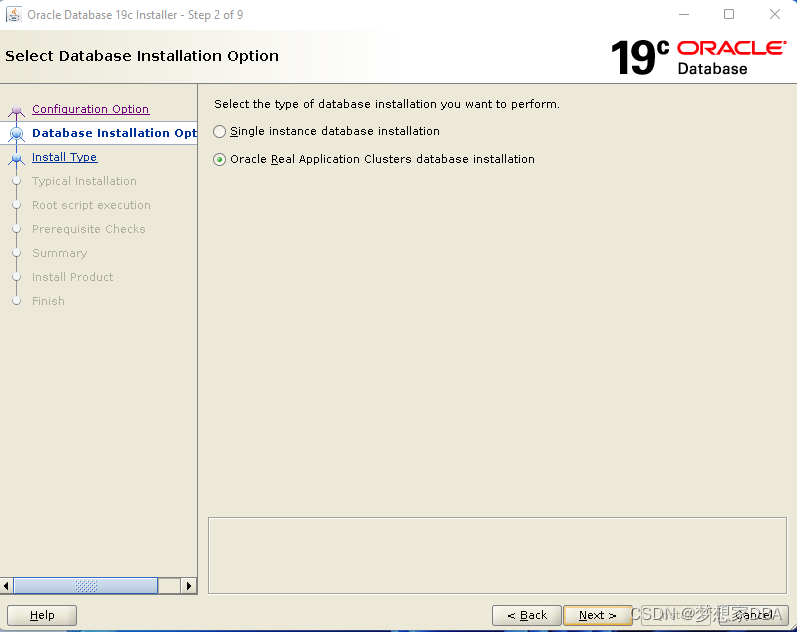Click the Install Type step marker icon
Screen dimensions: 797x632
tap(16, 159)
